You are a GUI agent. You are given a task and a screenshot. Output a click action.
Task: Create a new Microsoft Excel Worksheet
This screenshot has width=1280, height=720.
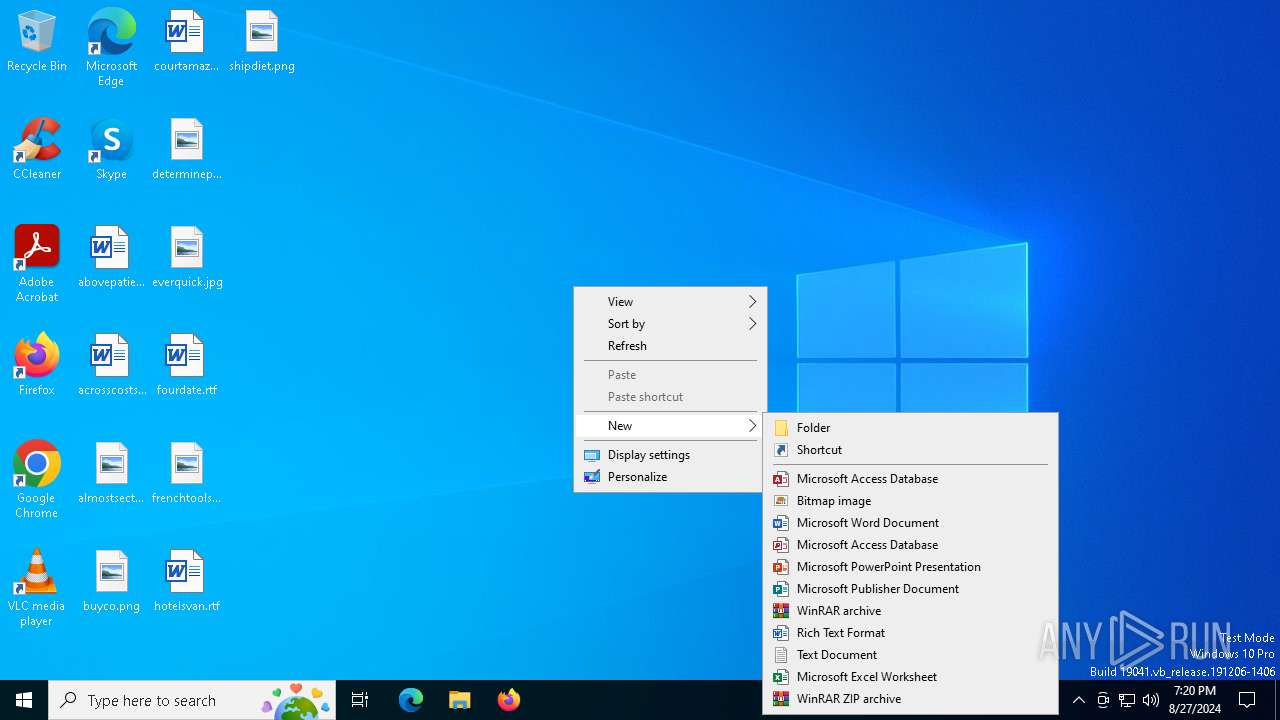[x=910, y=677]
